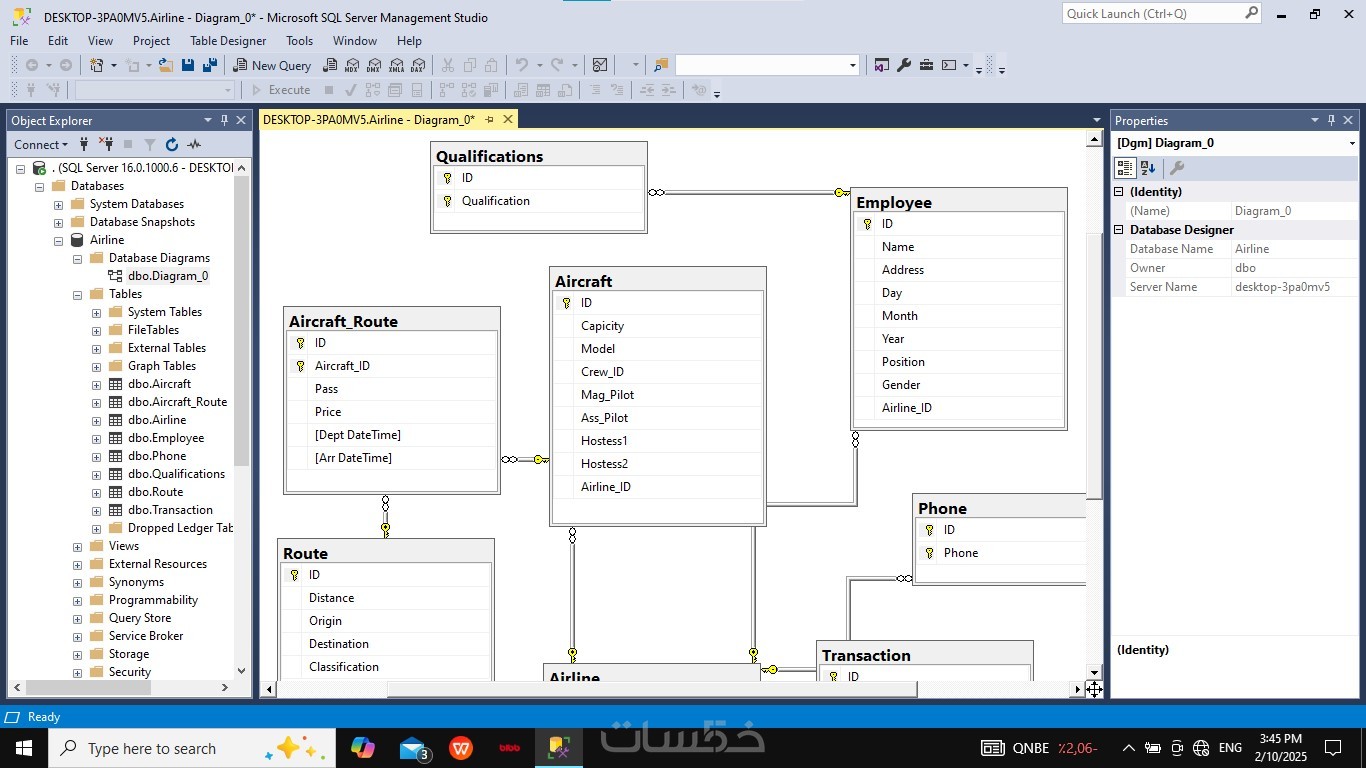This screenshot has height=768, width=1366.
Task: Click the Find in Files icon
Action: coord(660,65)
